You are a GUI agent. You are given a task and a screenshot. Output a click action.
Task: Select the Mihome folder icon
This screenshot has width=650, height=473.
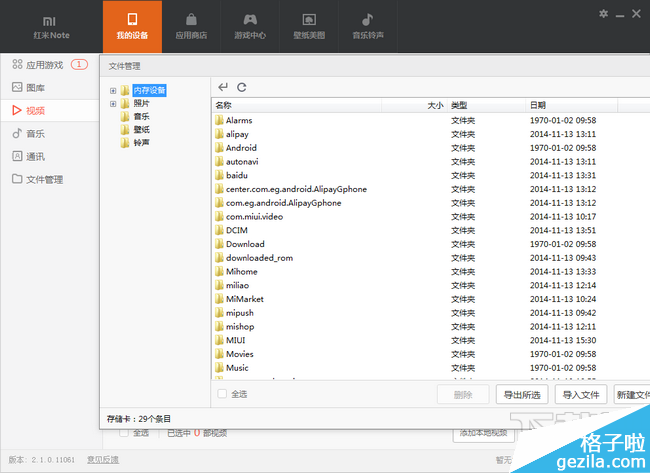click(x=219, y=272)
